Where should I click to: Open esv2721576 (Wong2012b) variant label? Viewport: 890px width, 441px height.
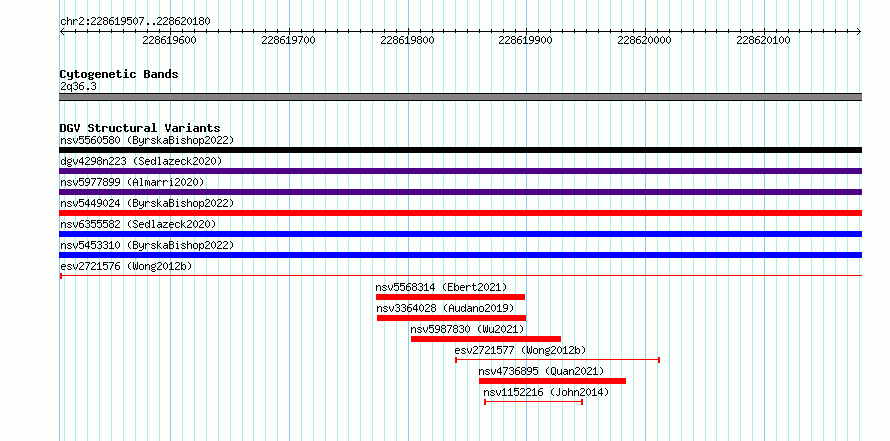pyautogui.click(x=126, y=266)
